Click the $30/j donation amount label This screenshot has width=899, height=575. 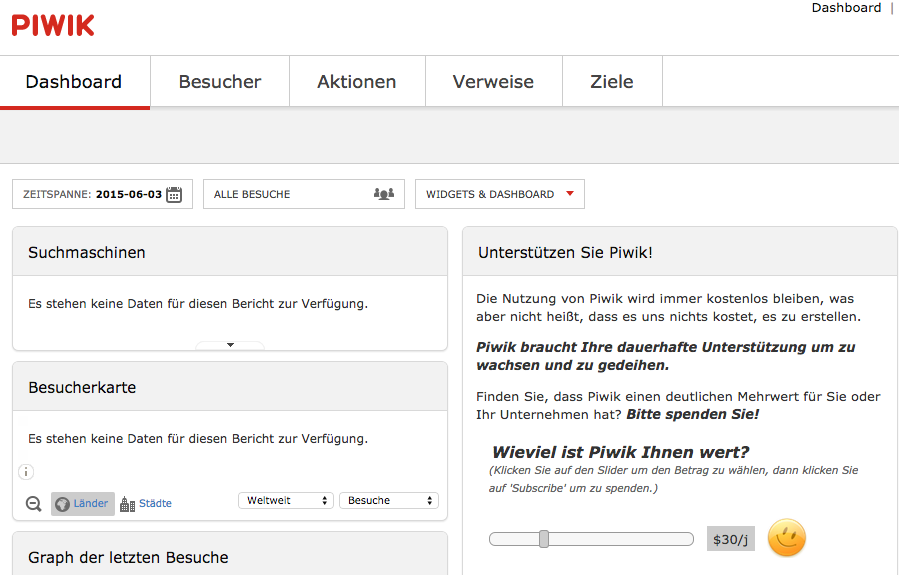coord(730,539)
